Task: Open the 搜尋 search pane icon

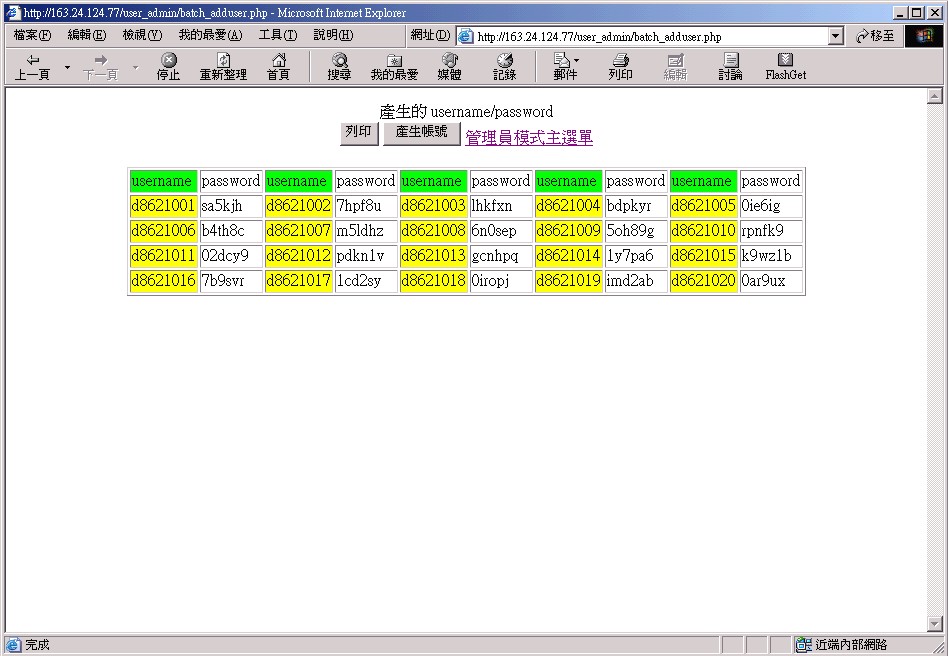Action: pyautogui.click(x=339, y=67)
